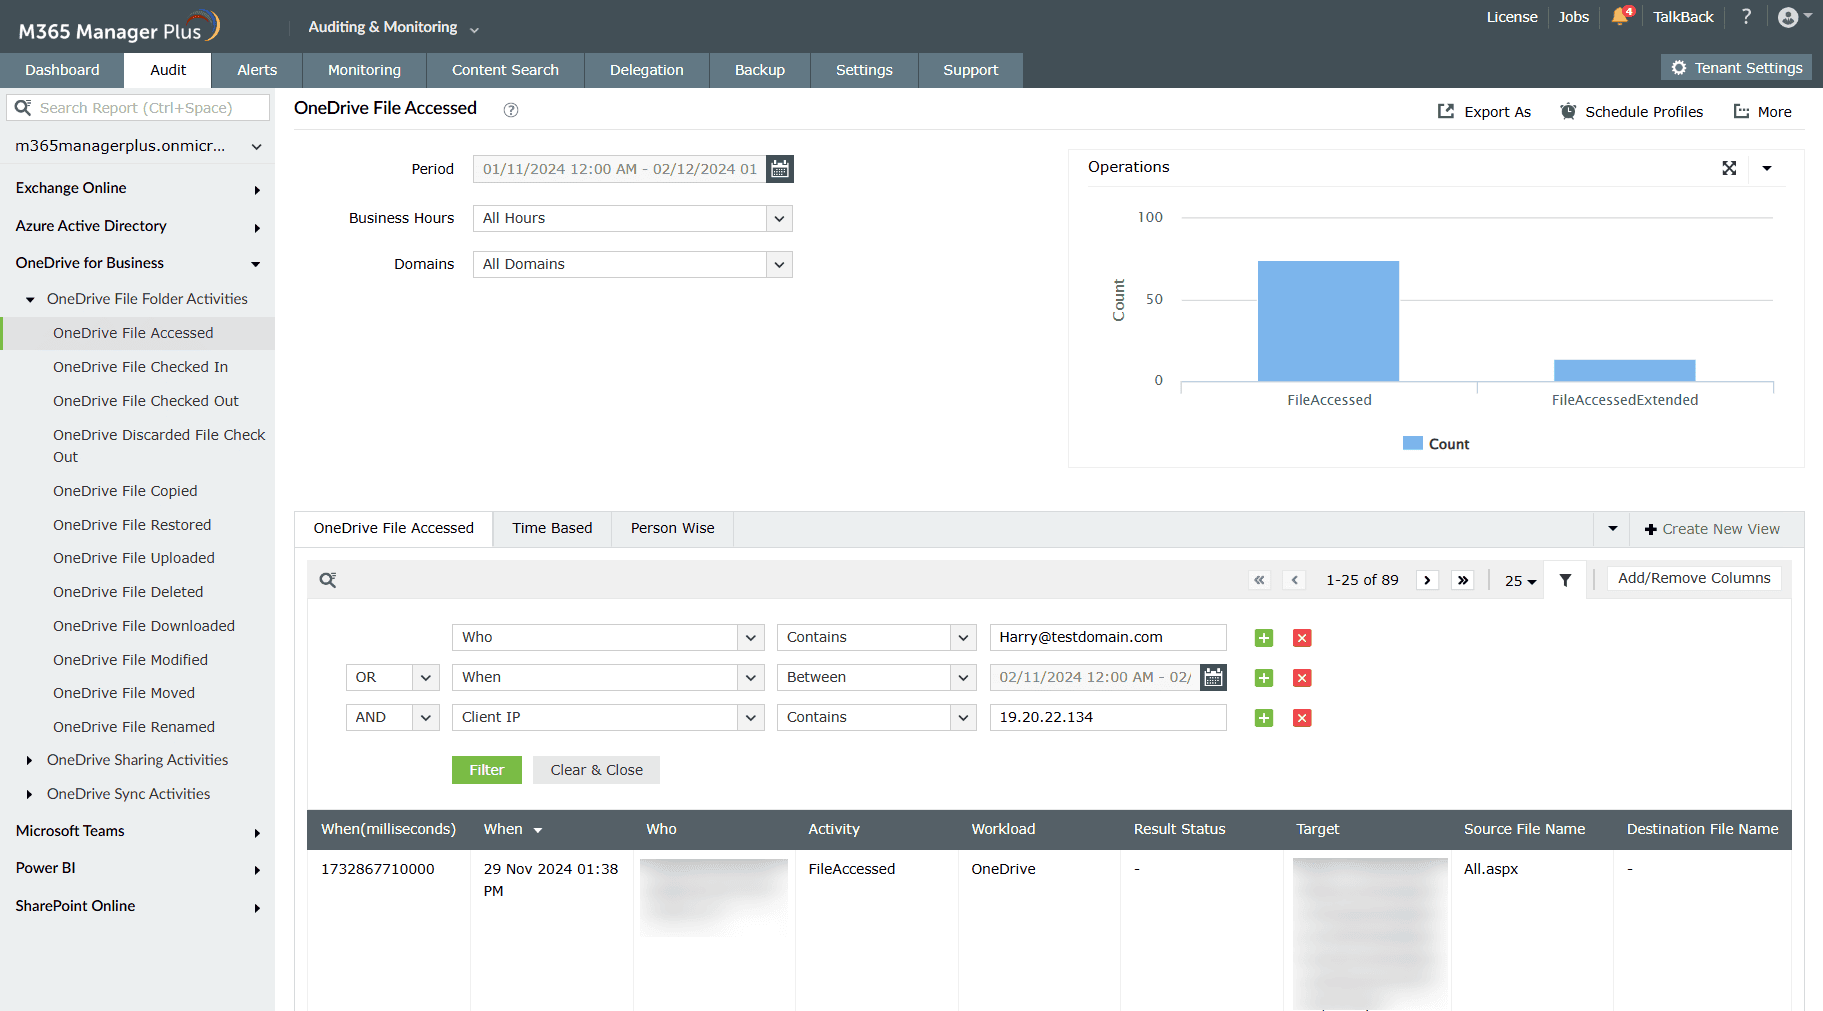Open the TalkBack link

(1683, 17)
